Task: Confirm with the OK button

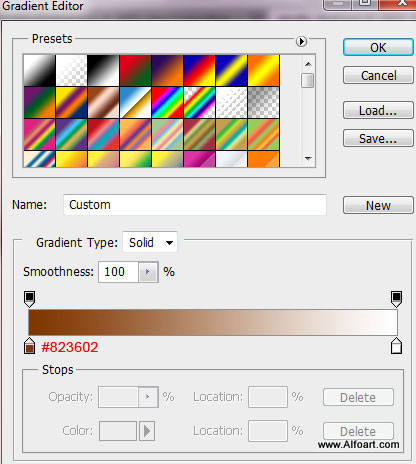Action: point(378,48)
